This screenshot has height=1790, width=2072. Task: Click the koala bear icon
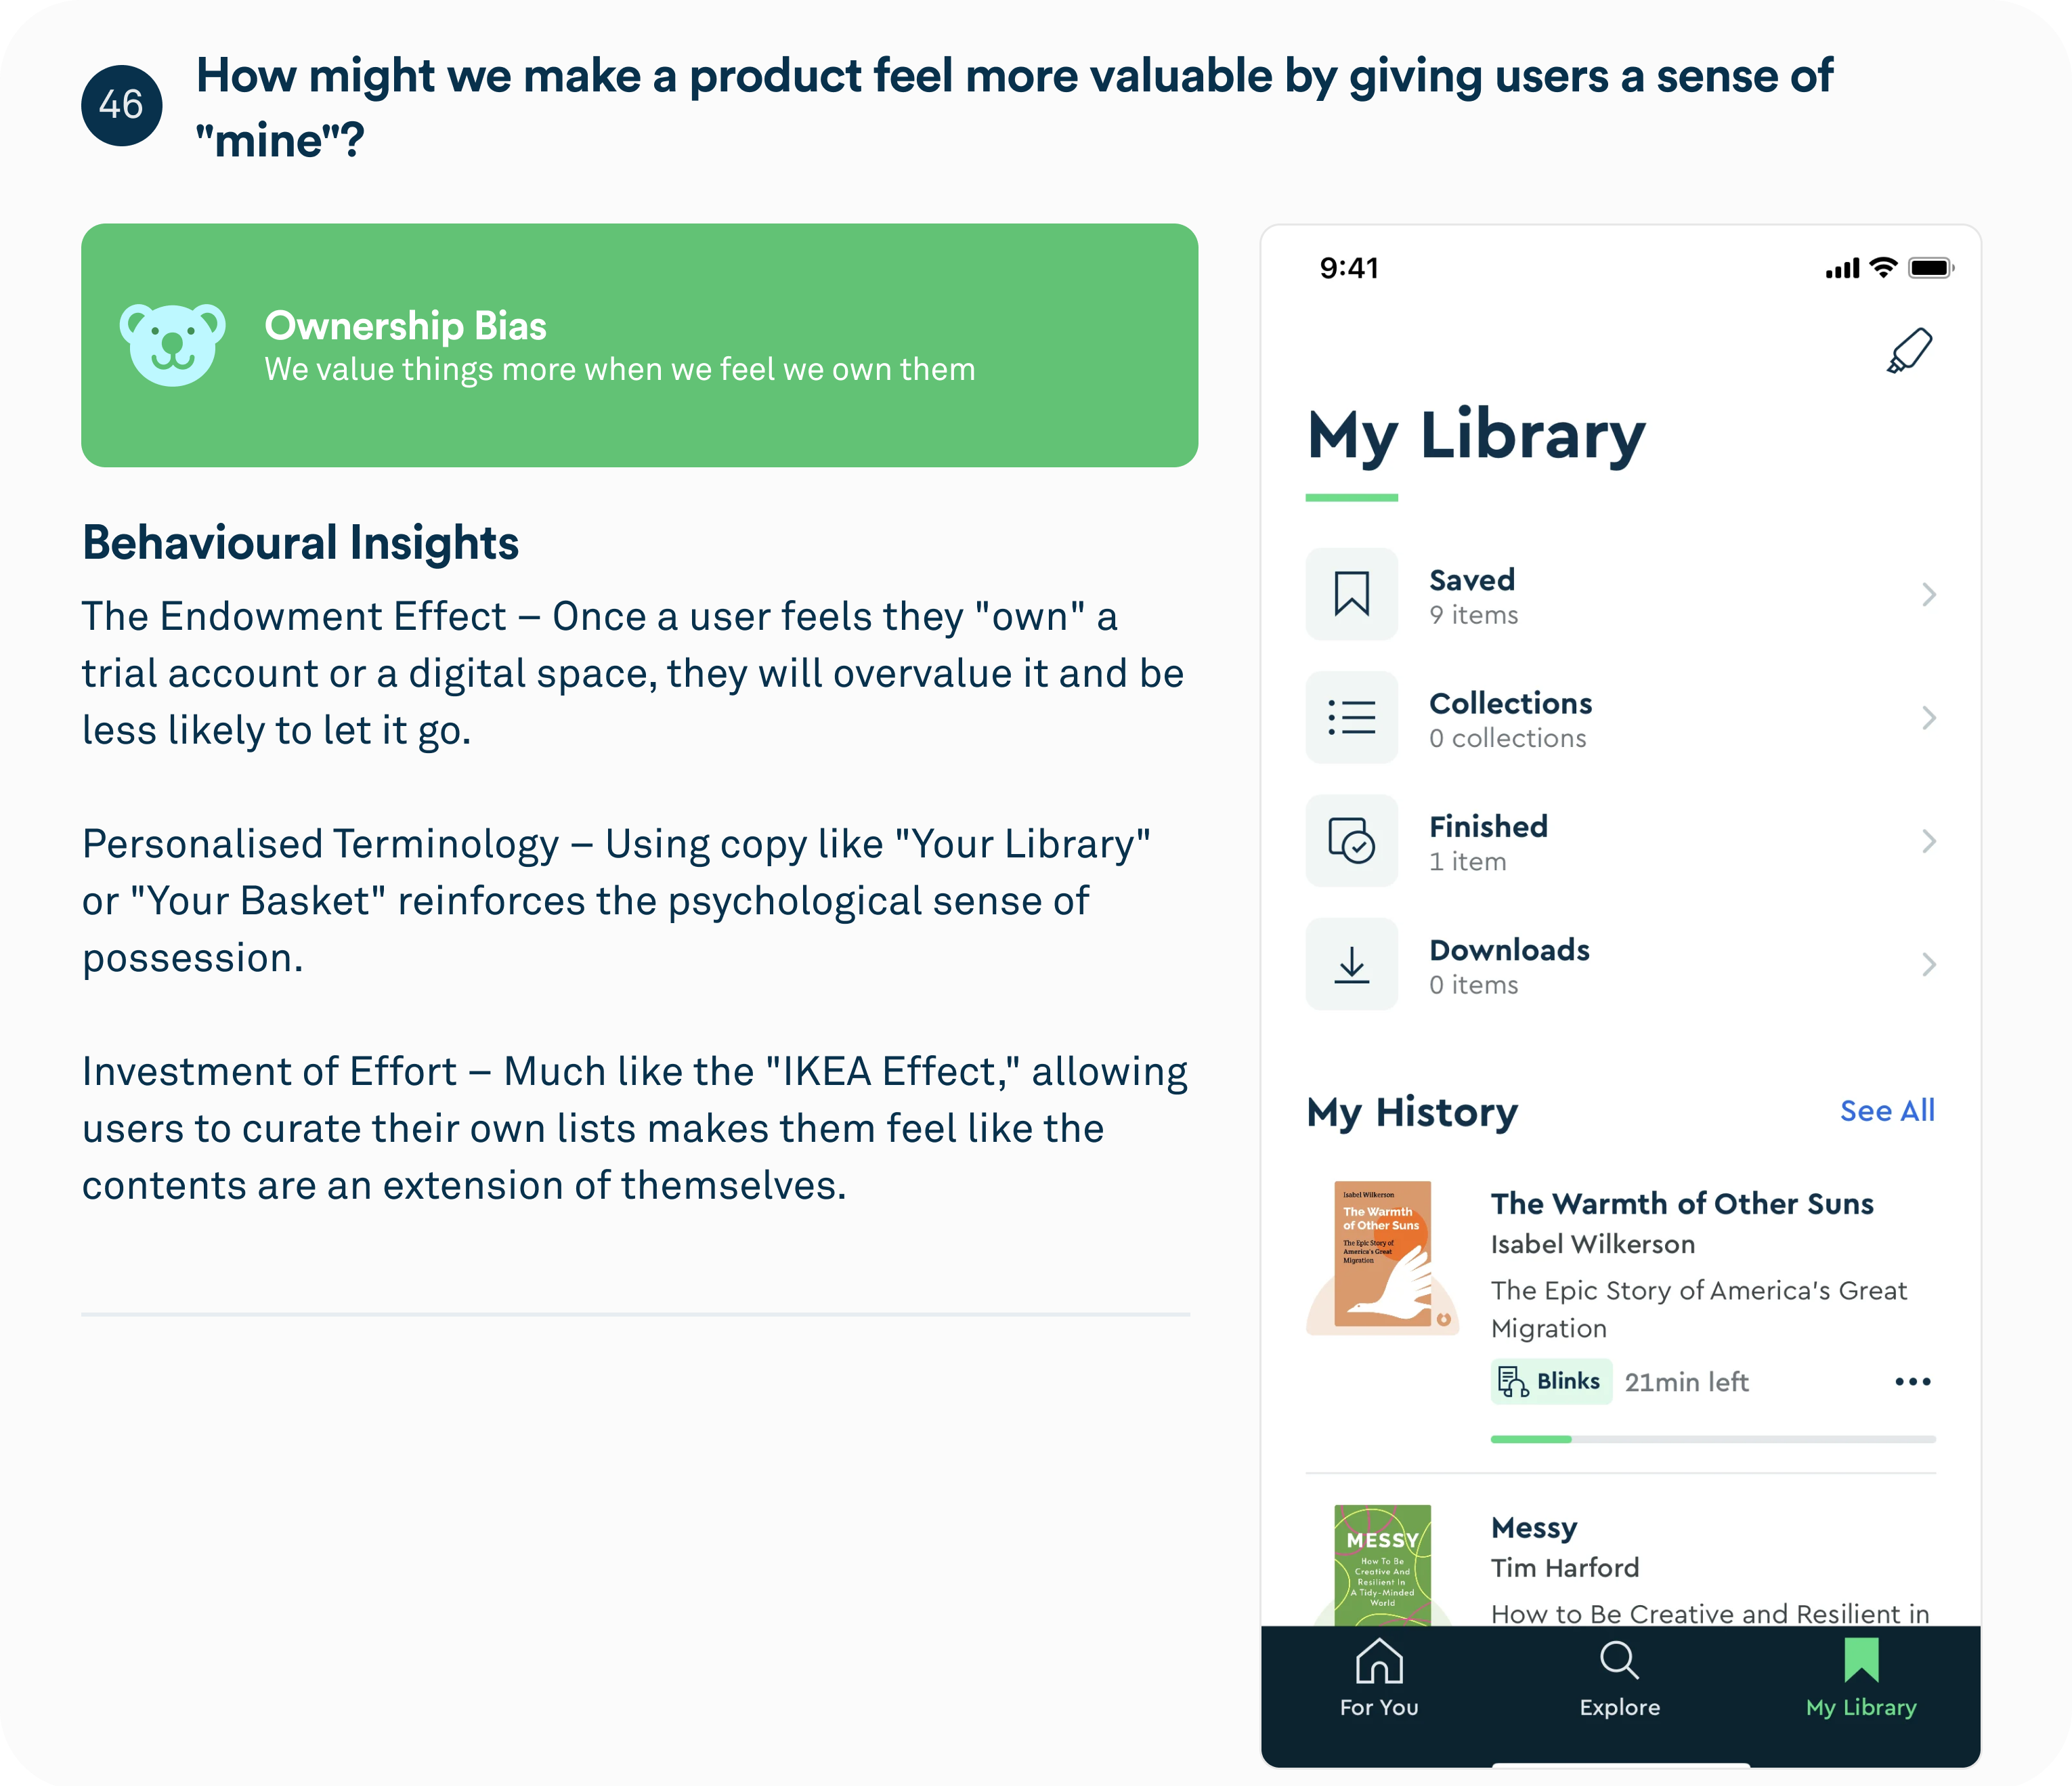(x=172, y=345)
